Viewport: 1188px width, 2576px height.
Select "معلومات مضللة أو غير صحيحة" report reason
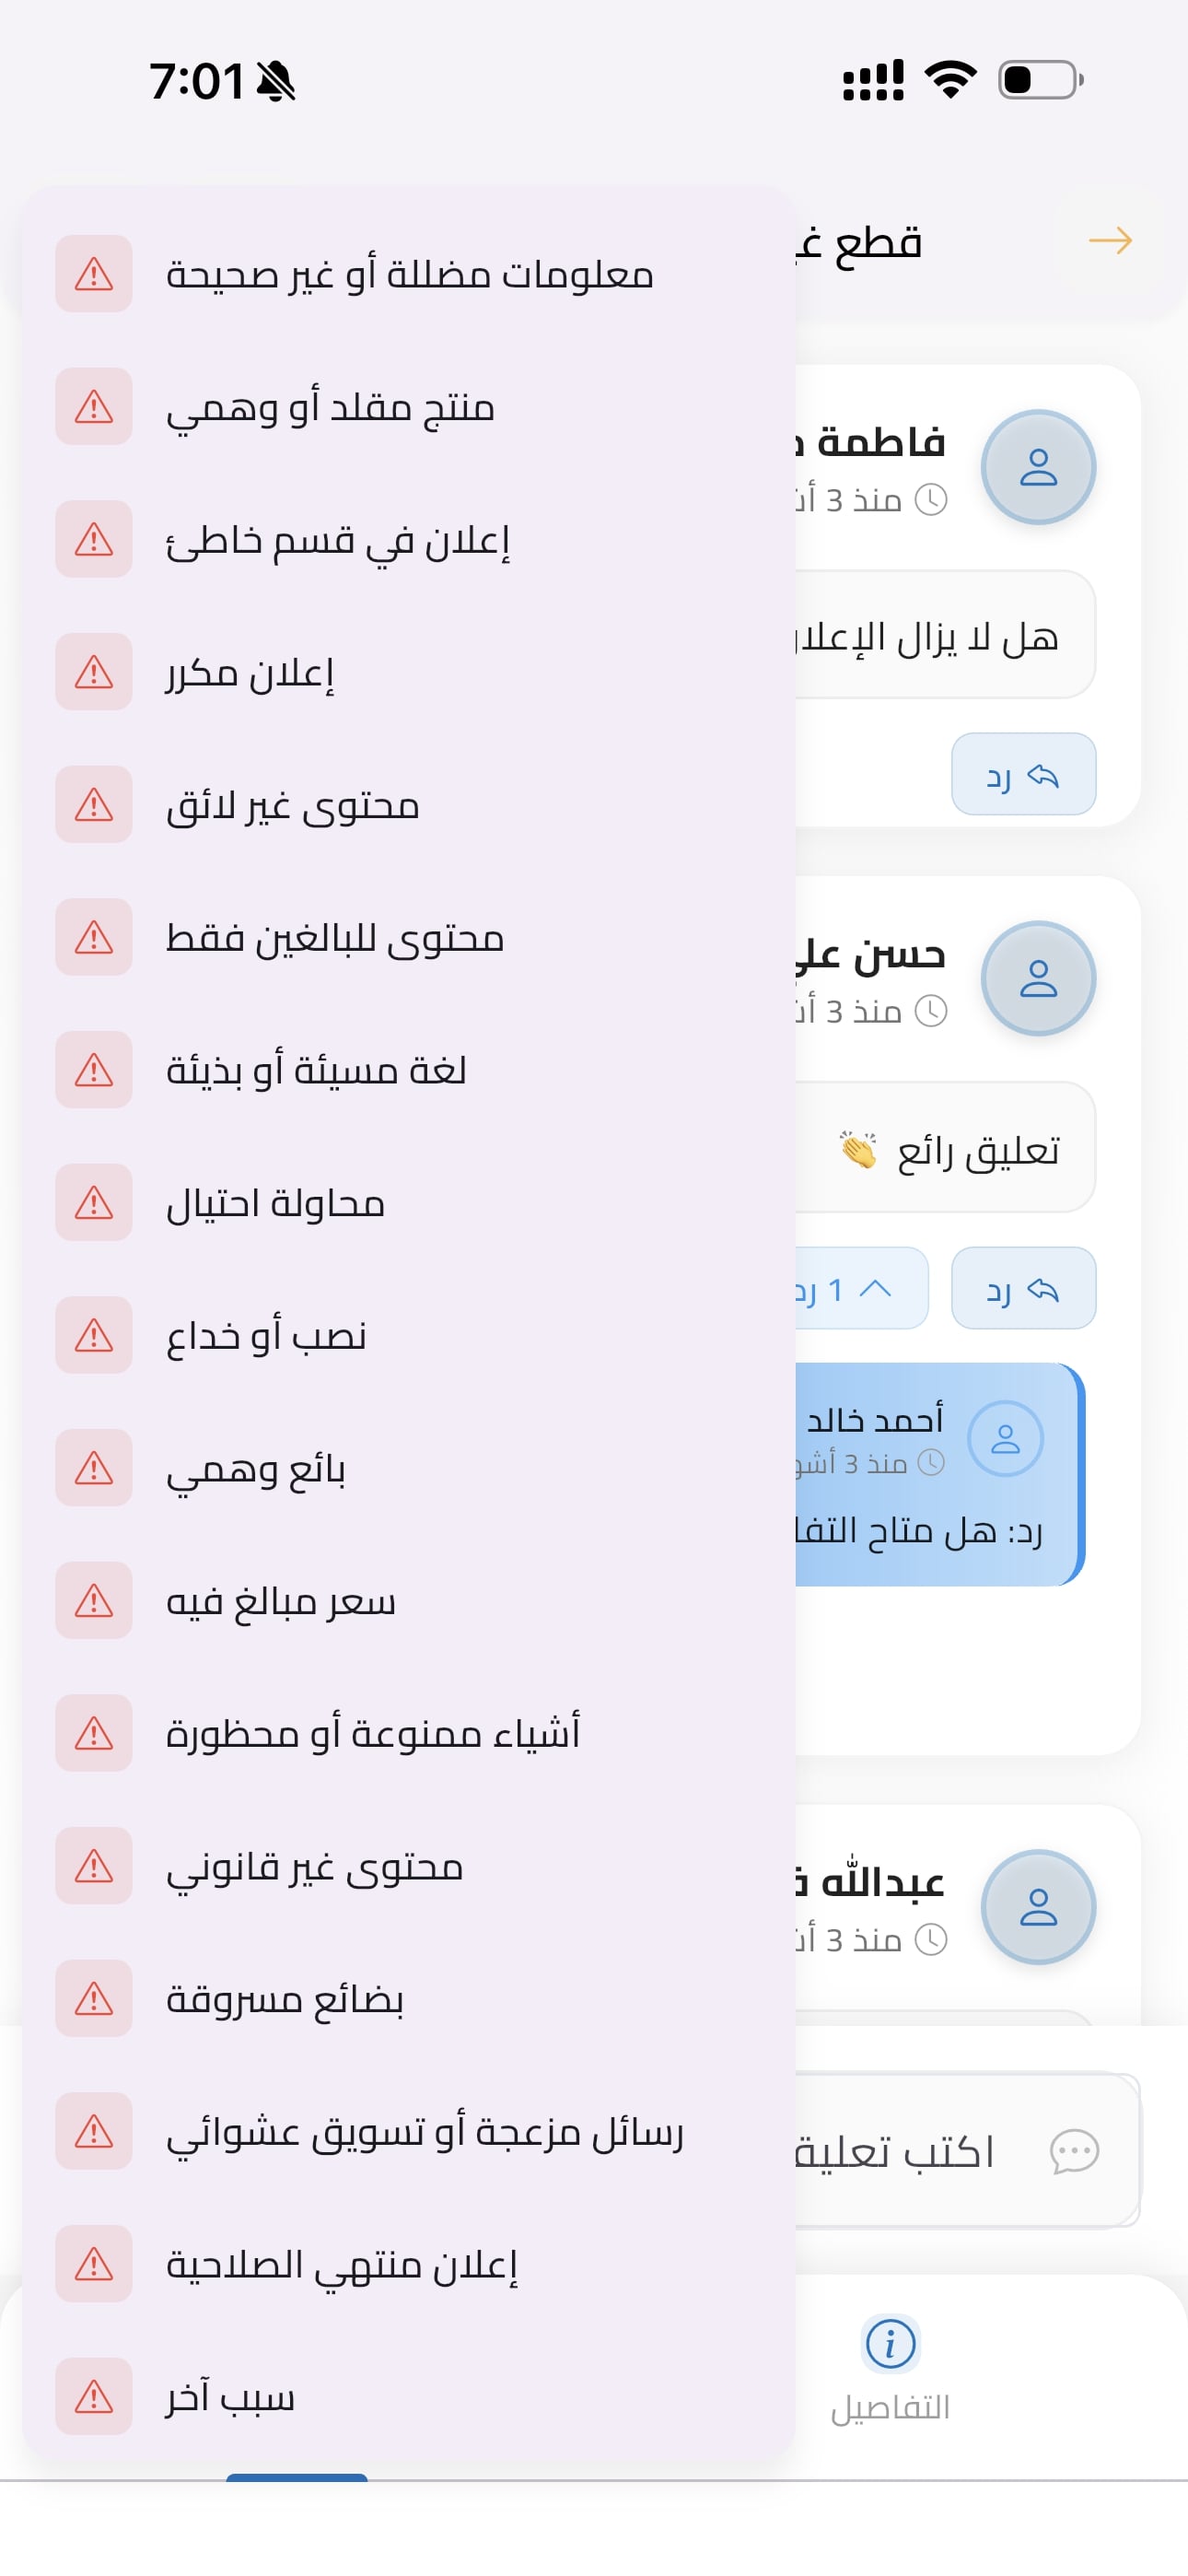coord(409,274)
